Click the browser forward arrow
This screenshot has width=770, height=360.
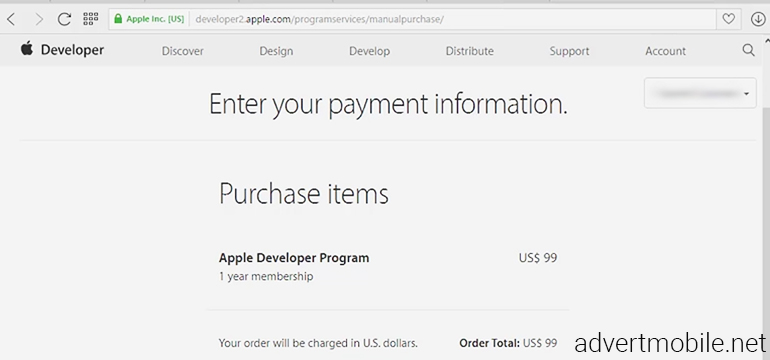tap(39, 20)
